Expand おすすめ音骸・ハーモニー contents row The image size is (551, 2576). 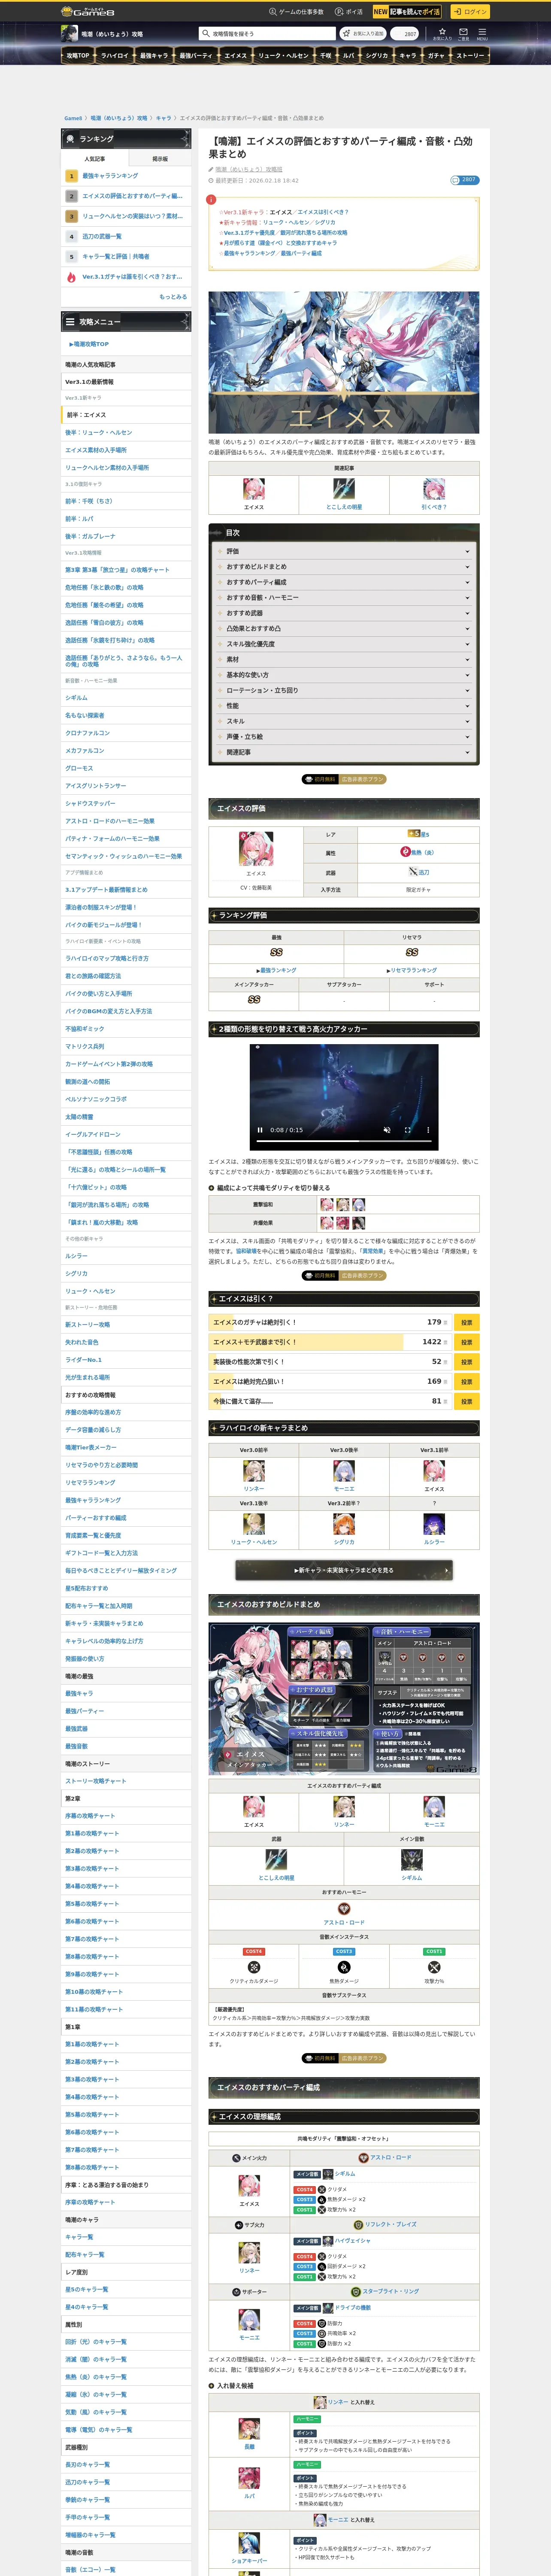(x=344, y=597)
